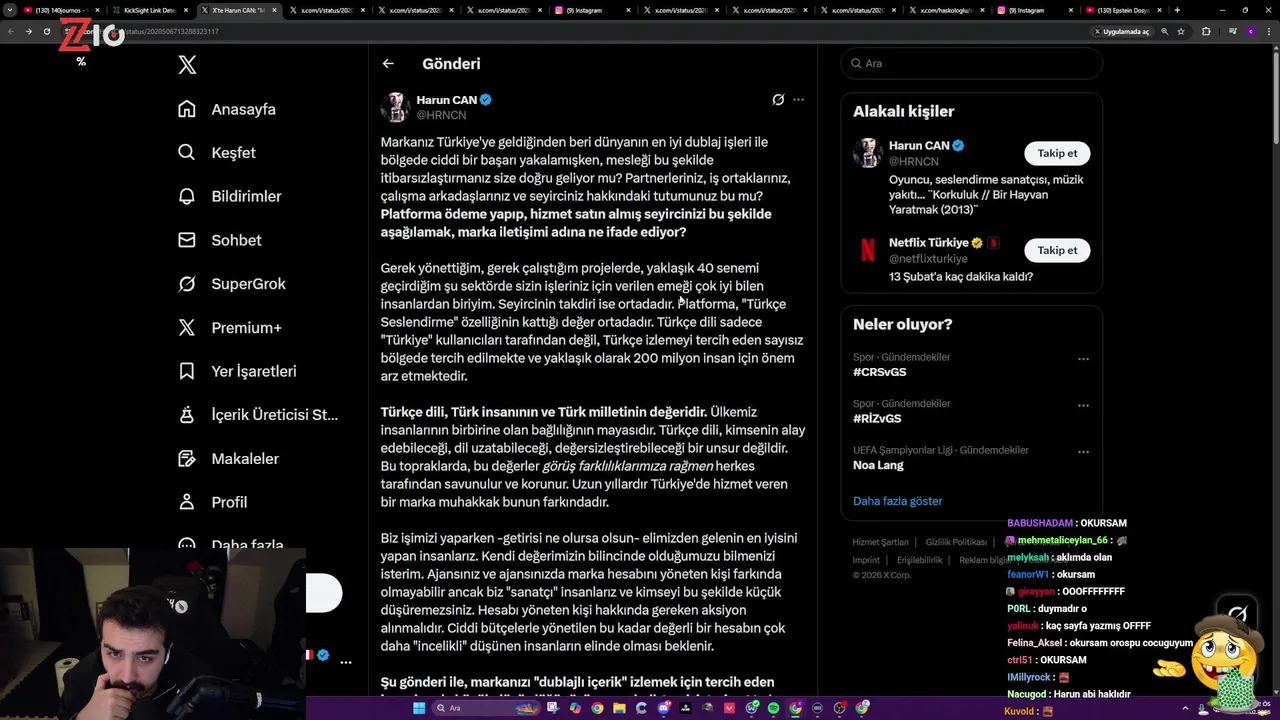The height and width of the screenshot is (720, 1280).
Task: Open options for the #RİZvGS trend
Action: click(1083, 405)
